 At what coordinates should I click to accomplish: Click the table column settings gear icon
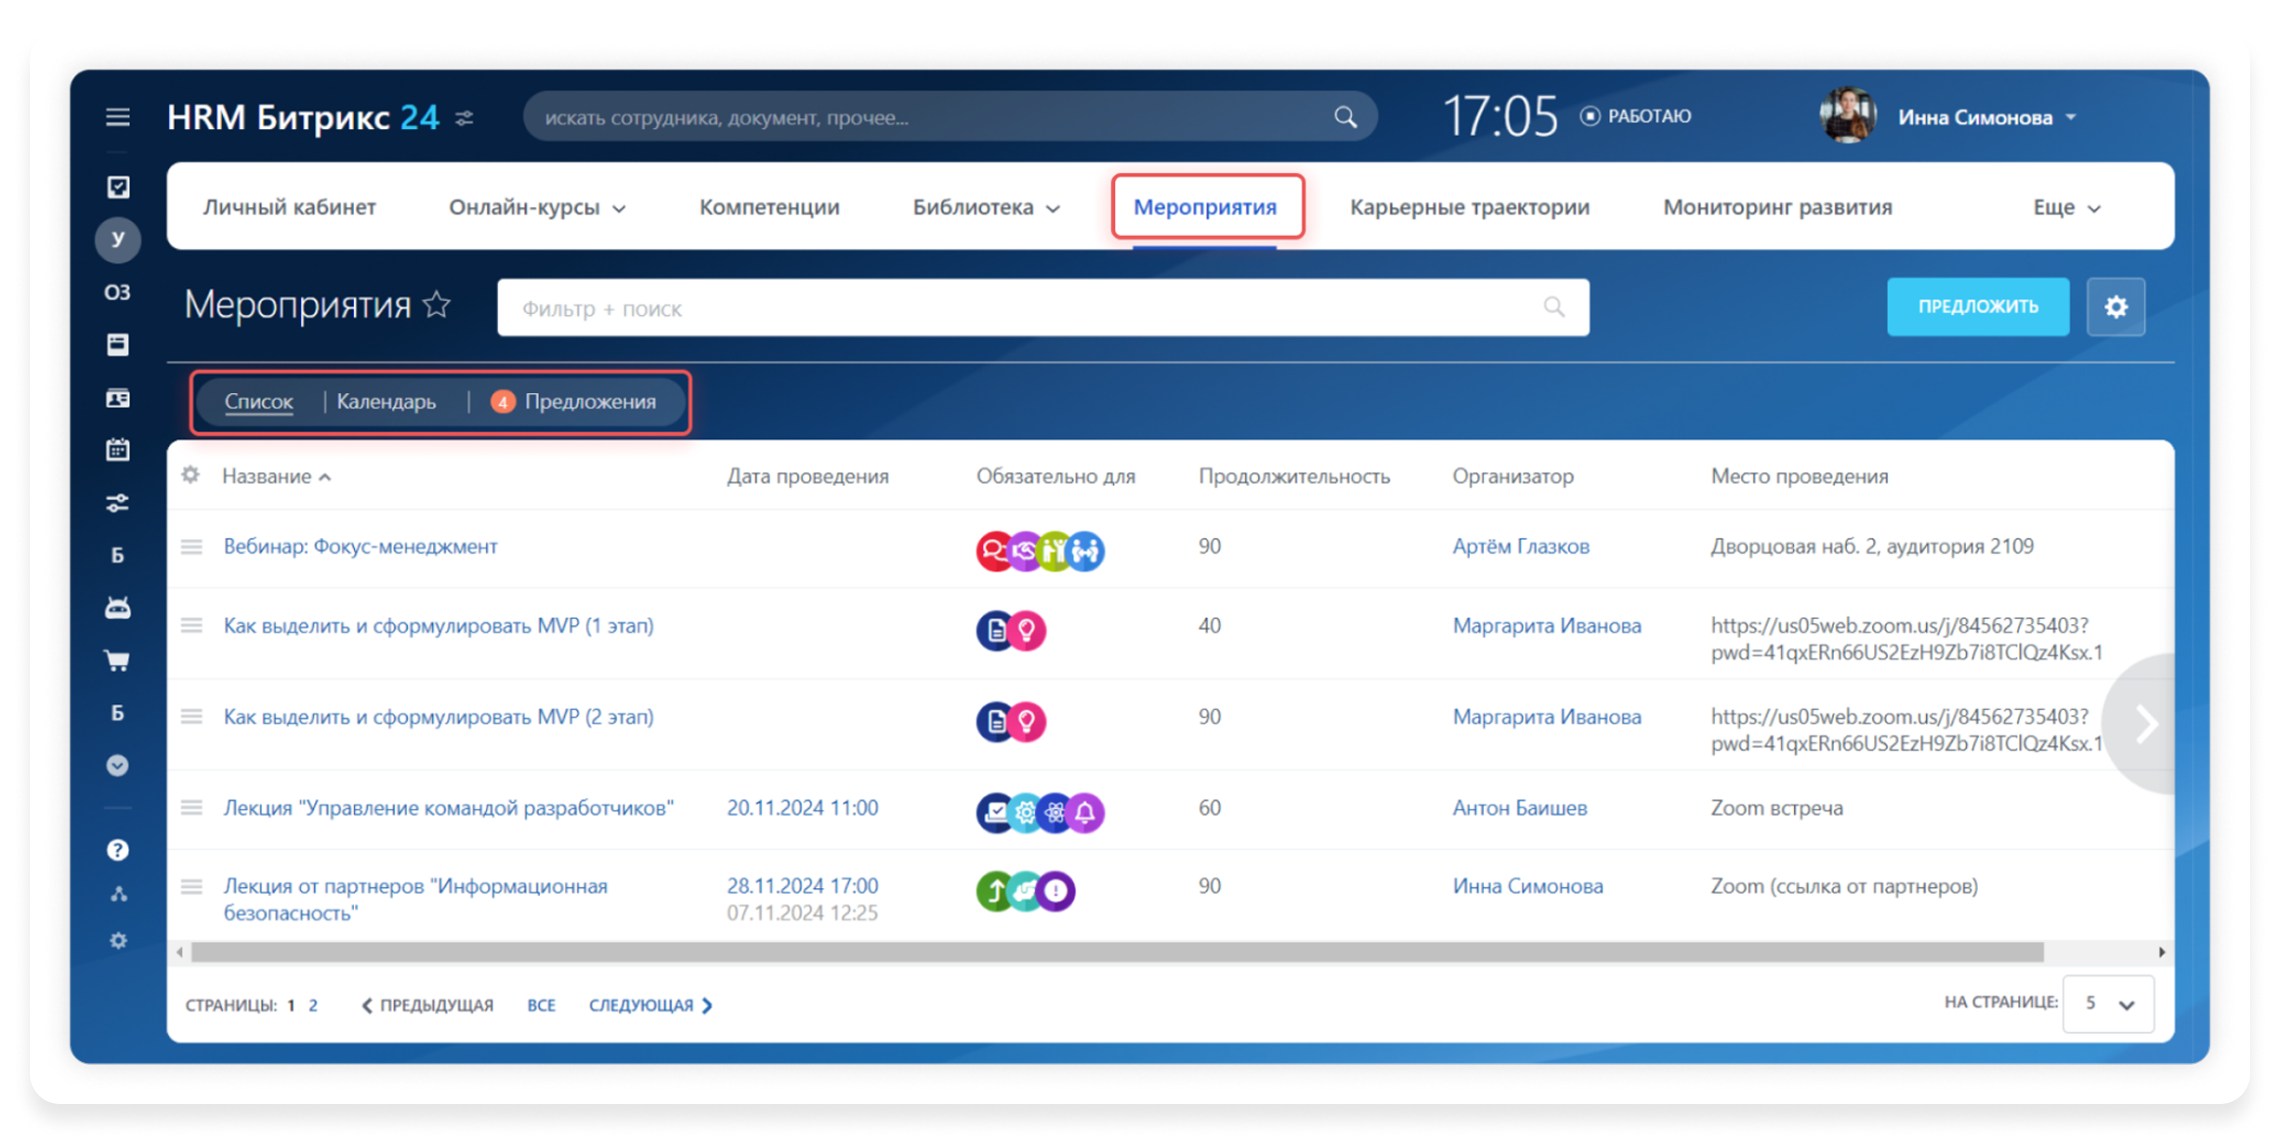pos(190,475)
